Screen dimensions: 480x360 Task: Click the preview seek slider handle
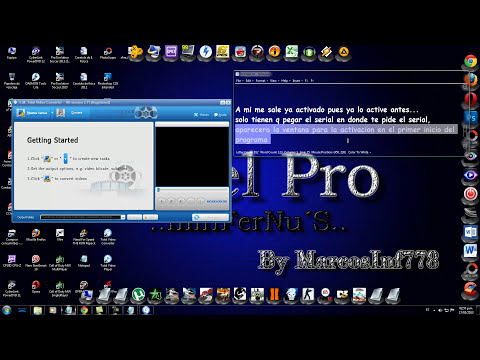click(159, 190)
